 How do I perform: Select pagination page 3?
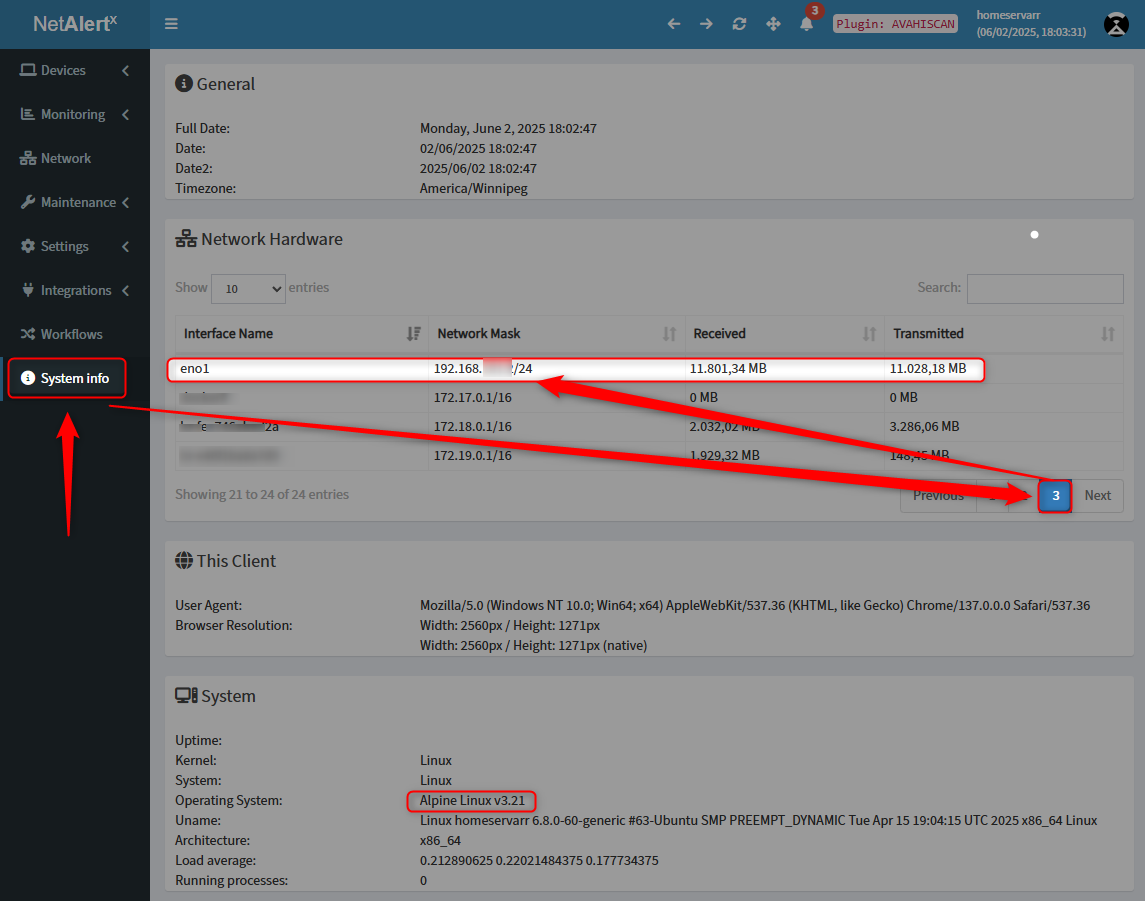1054,495
